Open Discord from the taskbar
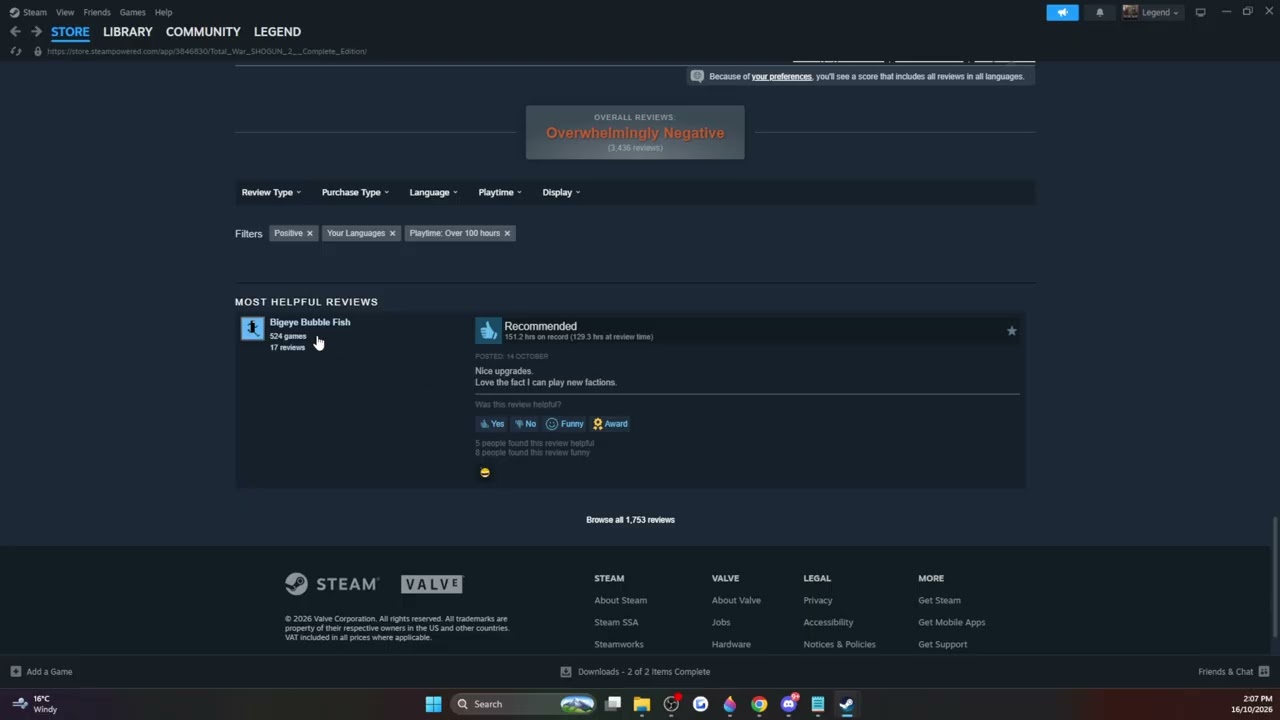Viewport: 1280px width, 720px height. coord(788,704)
